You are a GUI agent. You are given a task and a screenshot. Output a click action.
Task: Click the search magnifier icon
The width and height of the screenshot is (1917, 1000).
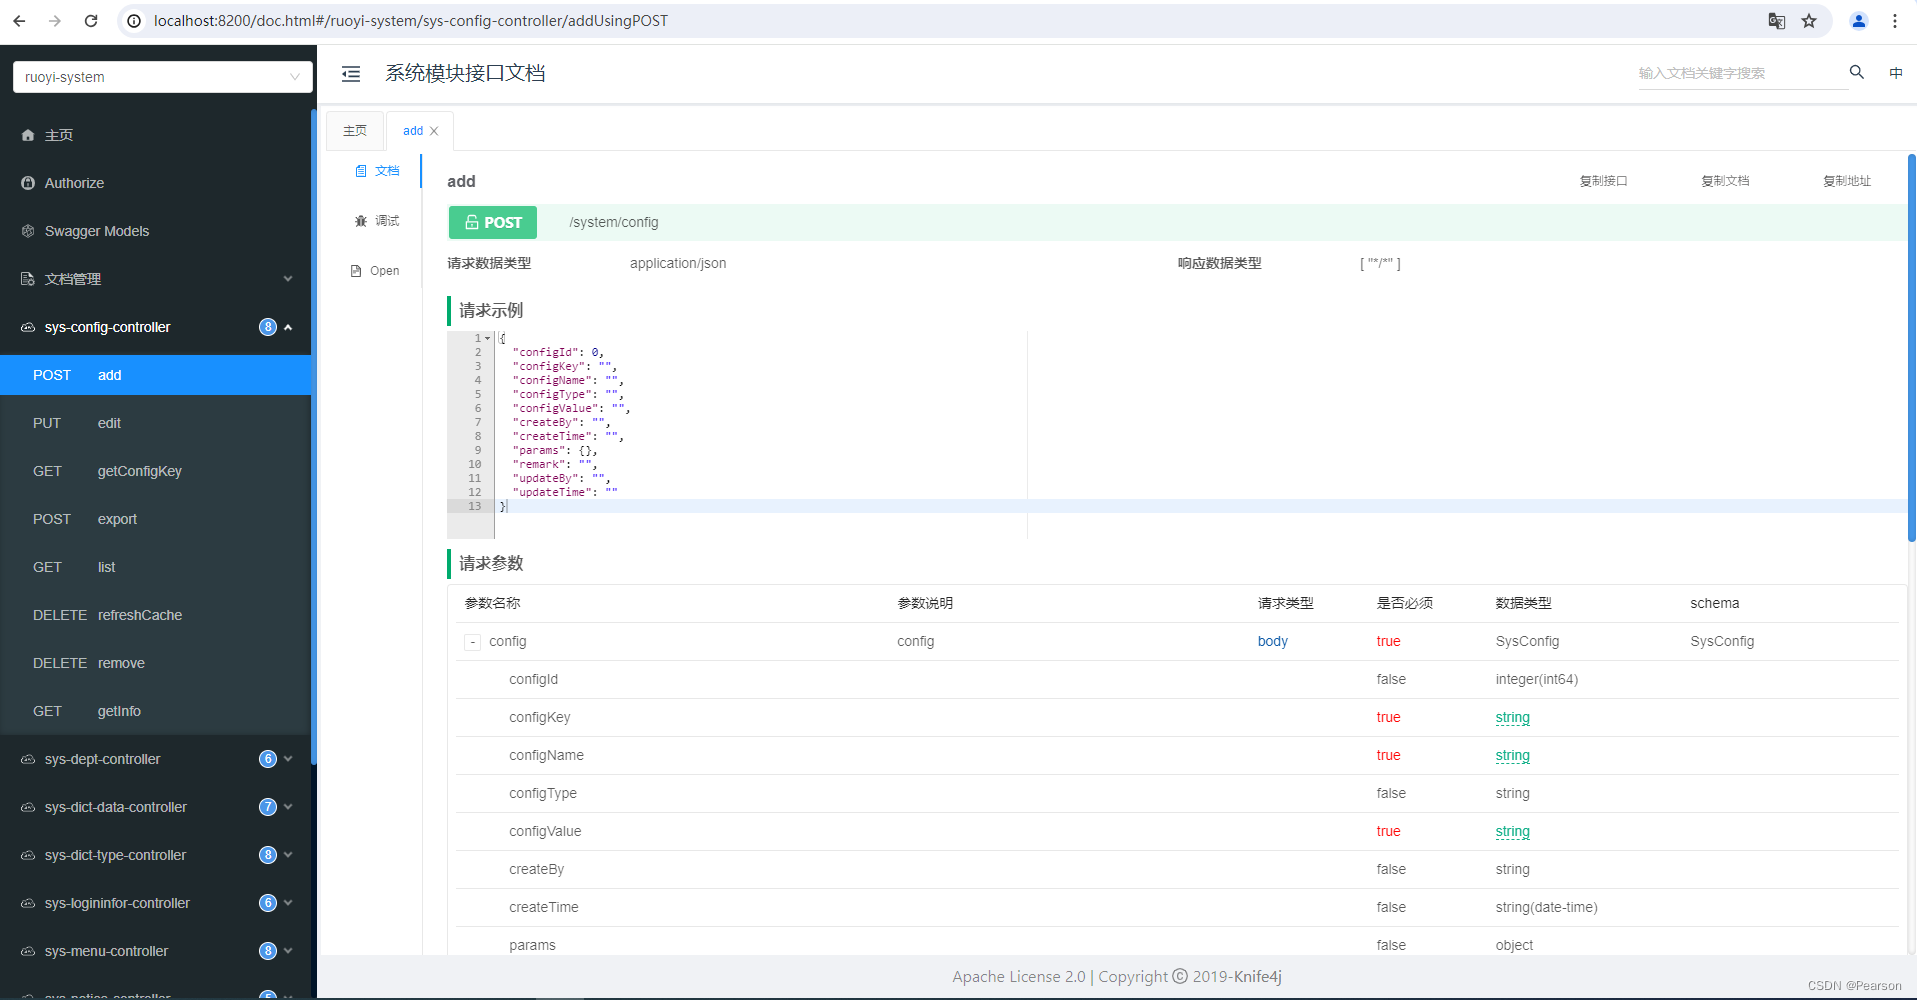tap(1857, 72)
